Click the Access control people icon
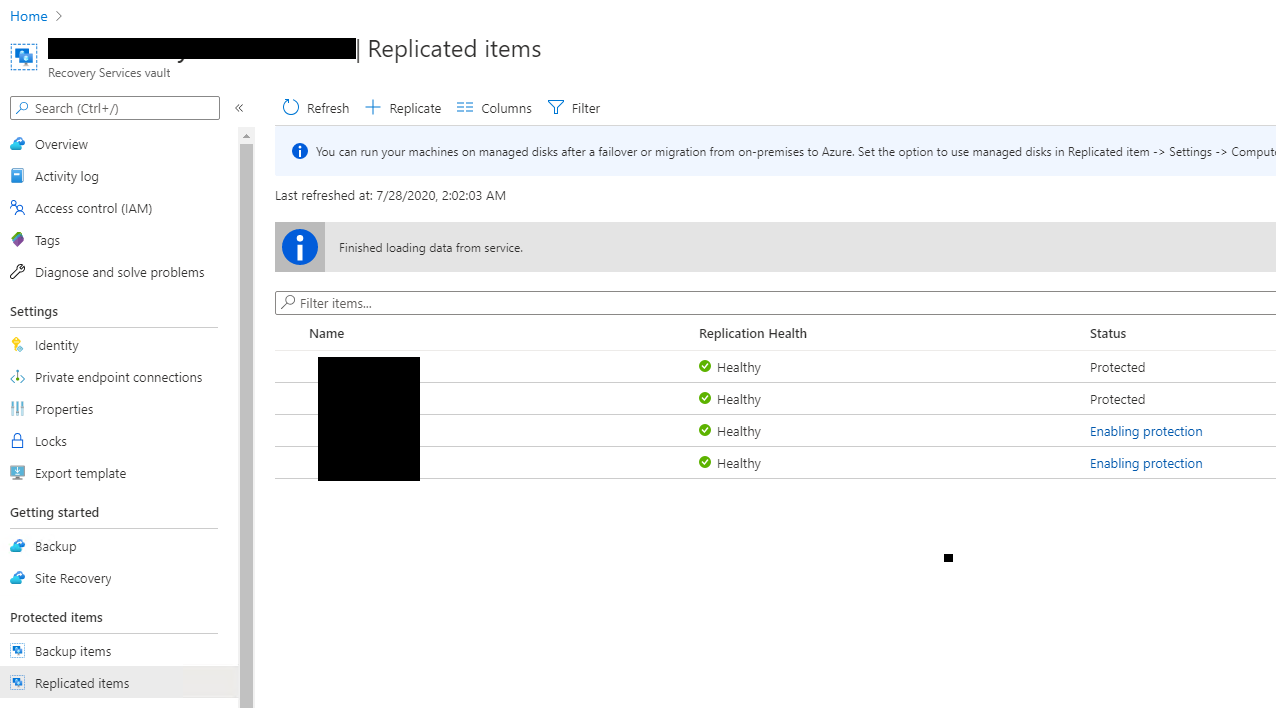The width and height of the screenshot is (1276, 708). 17,209
